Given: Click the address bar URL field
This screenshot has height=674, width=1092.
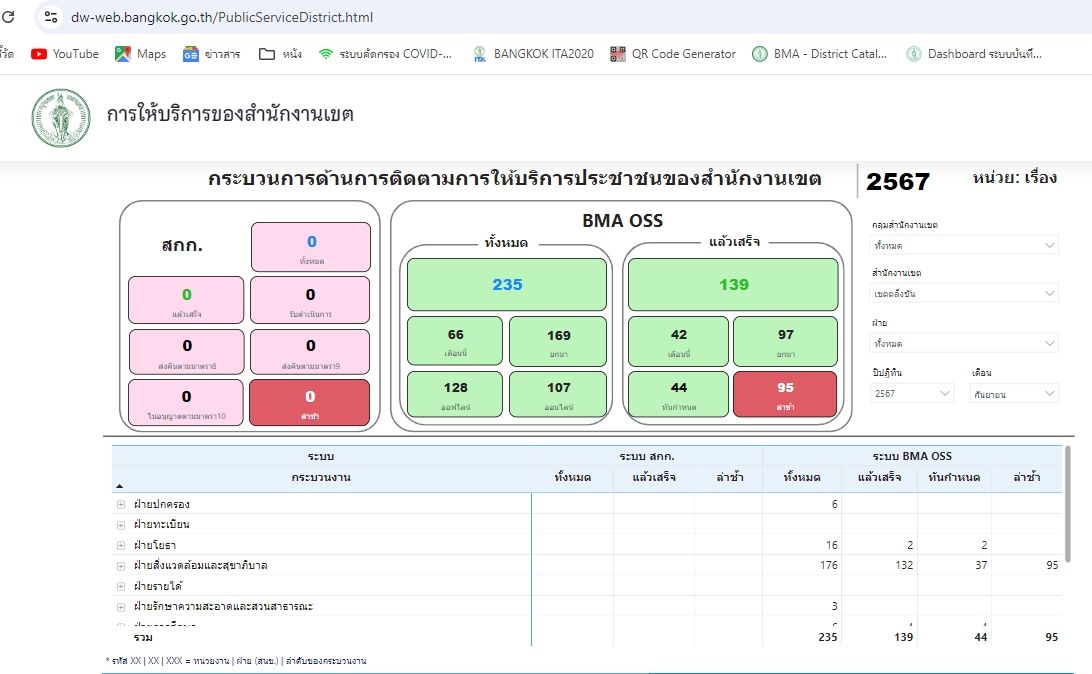Looking at the screenshot, I should 400,17.
